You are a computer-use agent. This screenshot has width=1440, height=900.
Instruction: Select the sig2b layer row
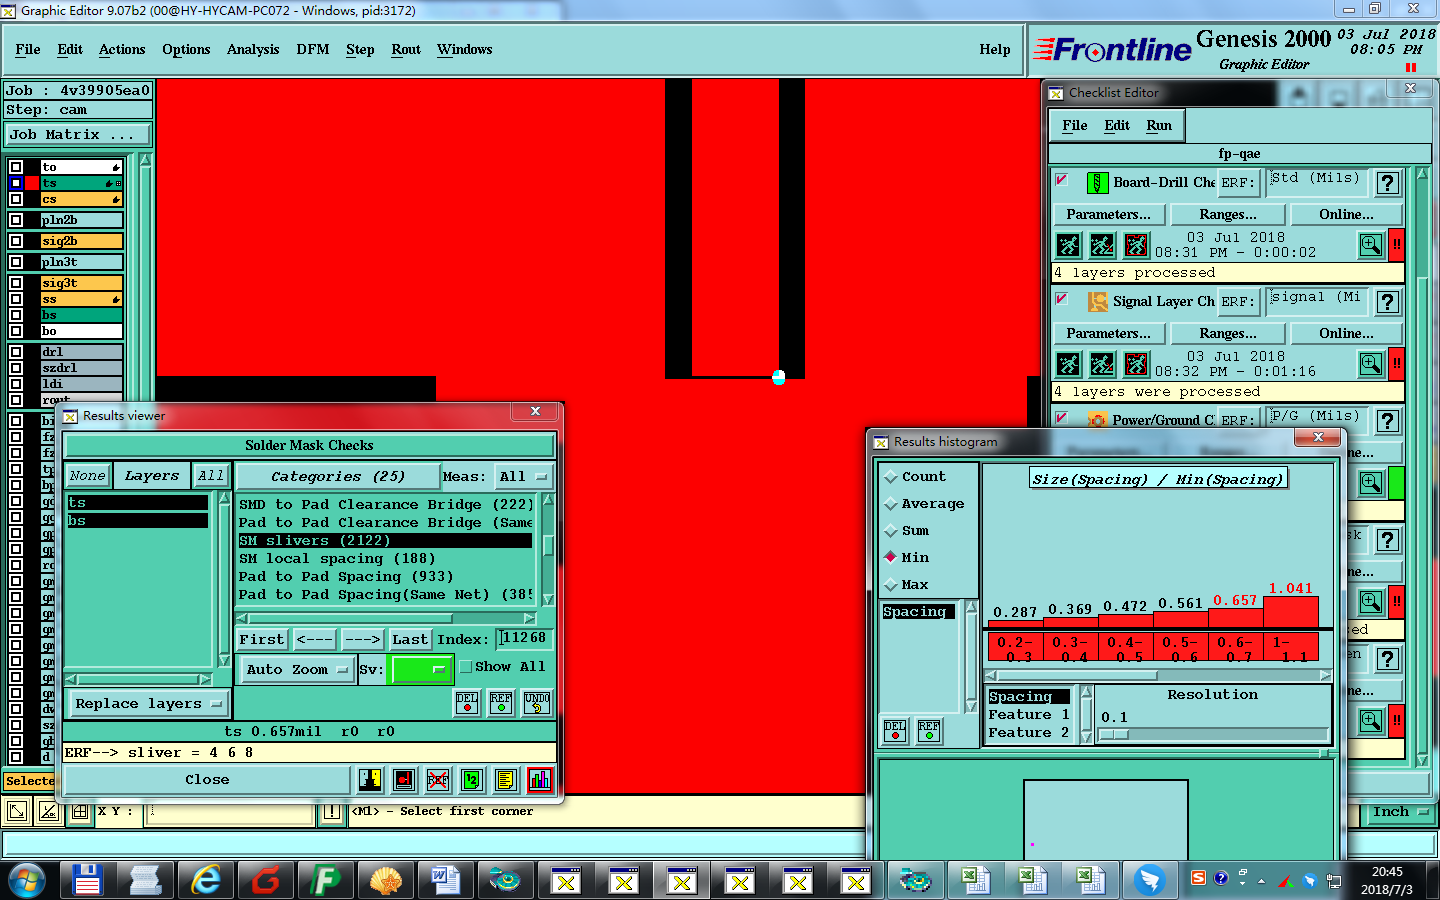(81, 241)
